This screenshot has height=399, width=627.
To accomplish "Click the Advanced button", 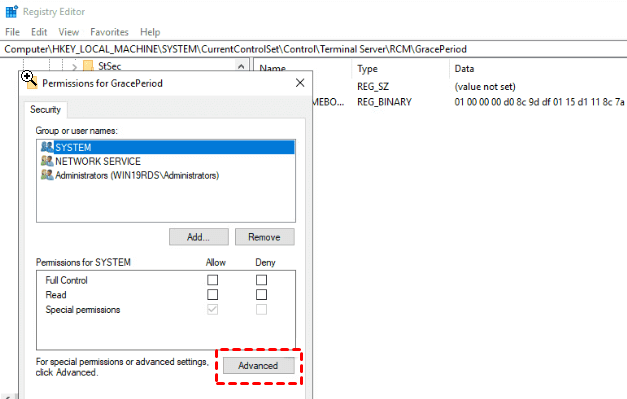I will (258, 366).
